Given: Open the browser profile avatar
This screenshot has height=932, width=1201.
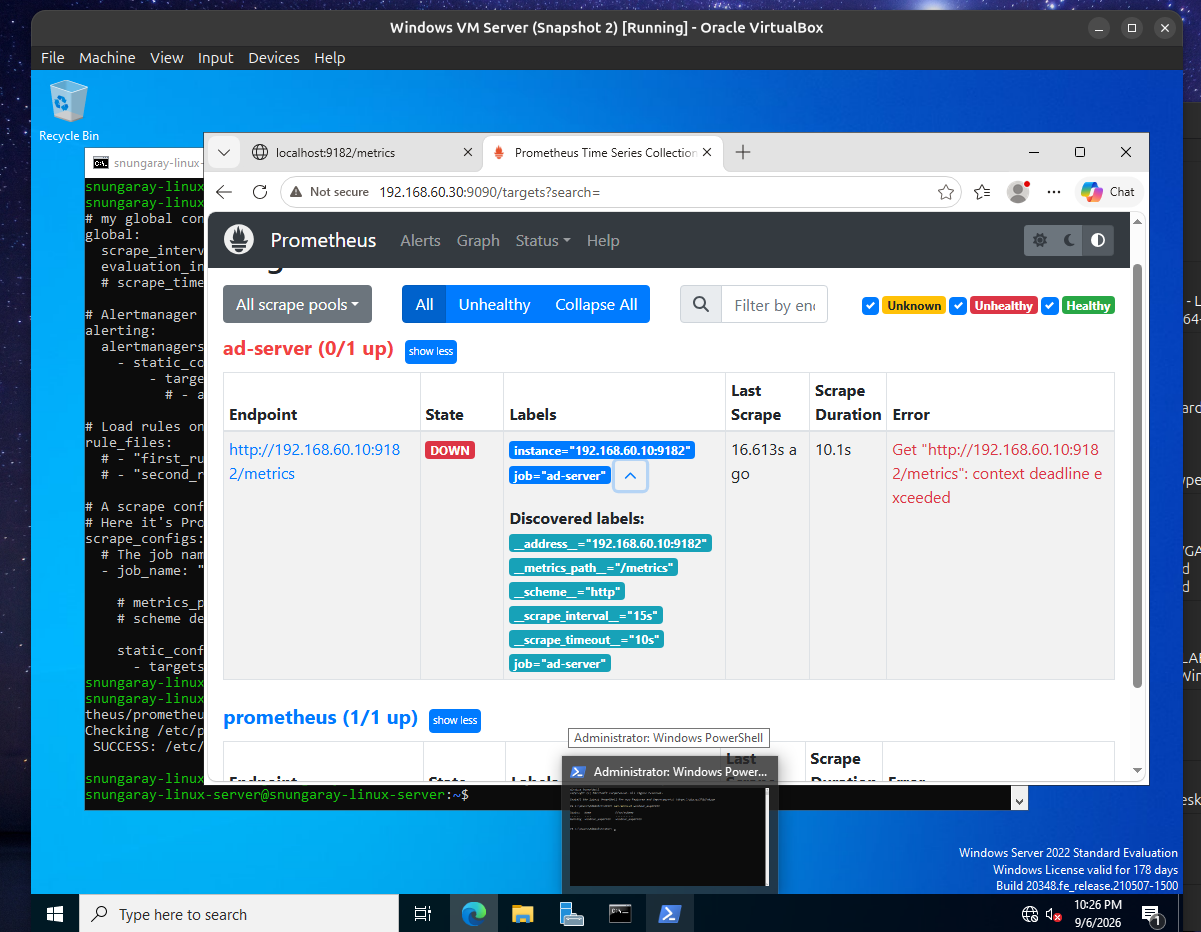Looking at the screenshot, I should (1018, 192).
